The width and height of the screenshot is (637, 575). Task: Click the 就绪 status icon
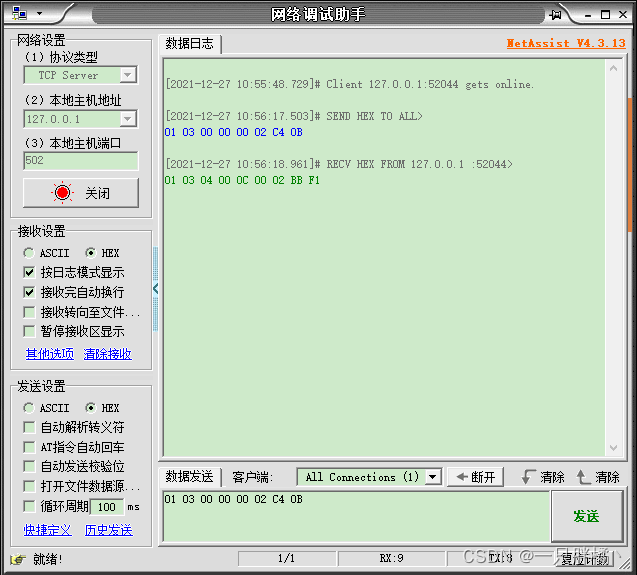pos(18,560)
